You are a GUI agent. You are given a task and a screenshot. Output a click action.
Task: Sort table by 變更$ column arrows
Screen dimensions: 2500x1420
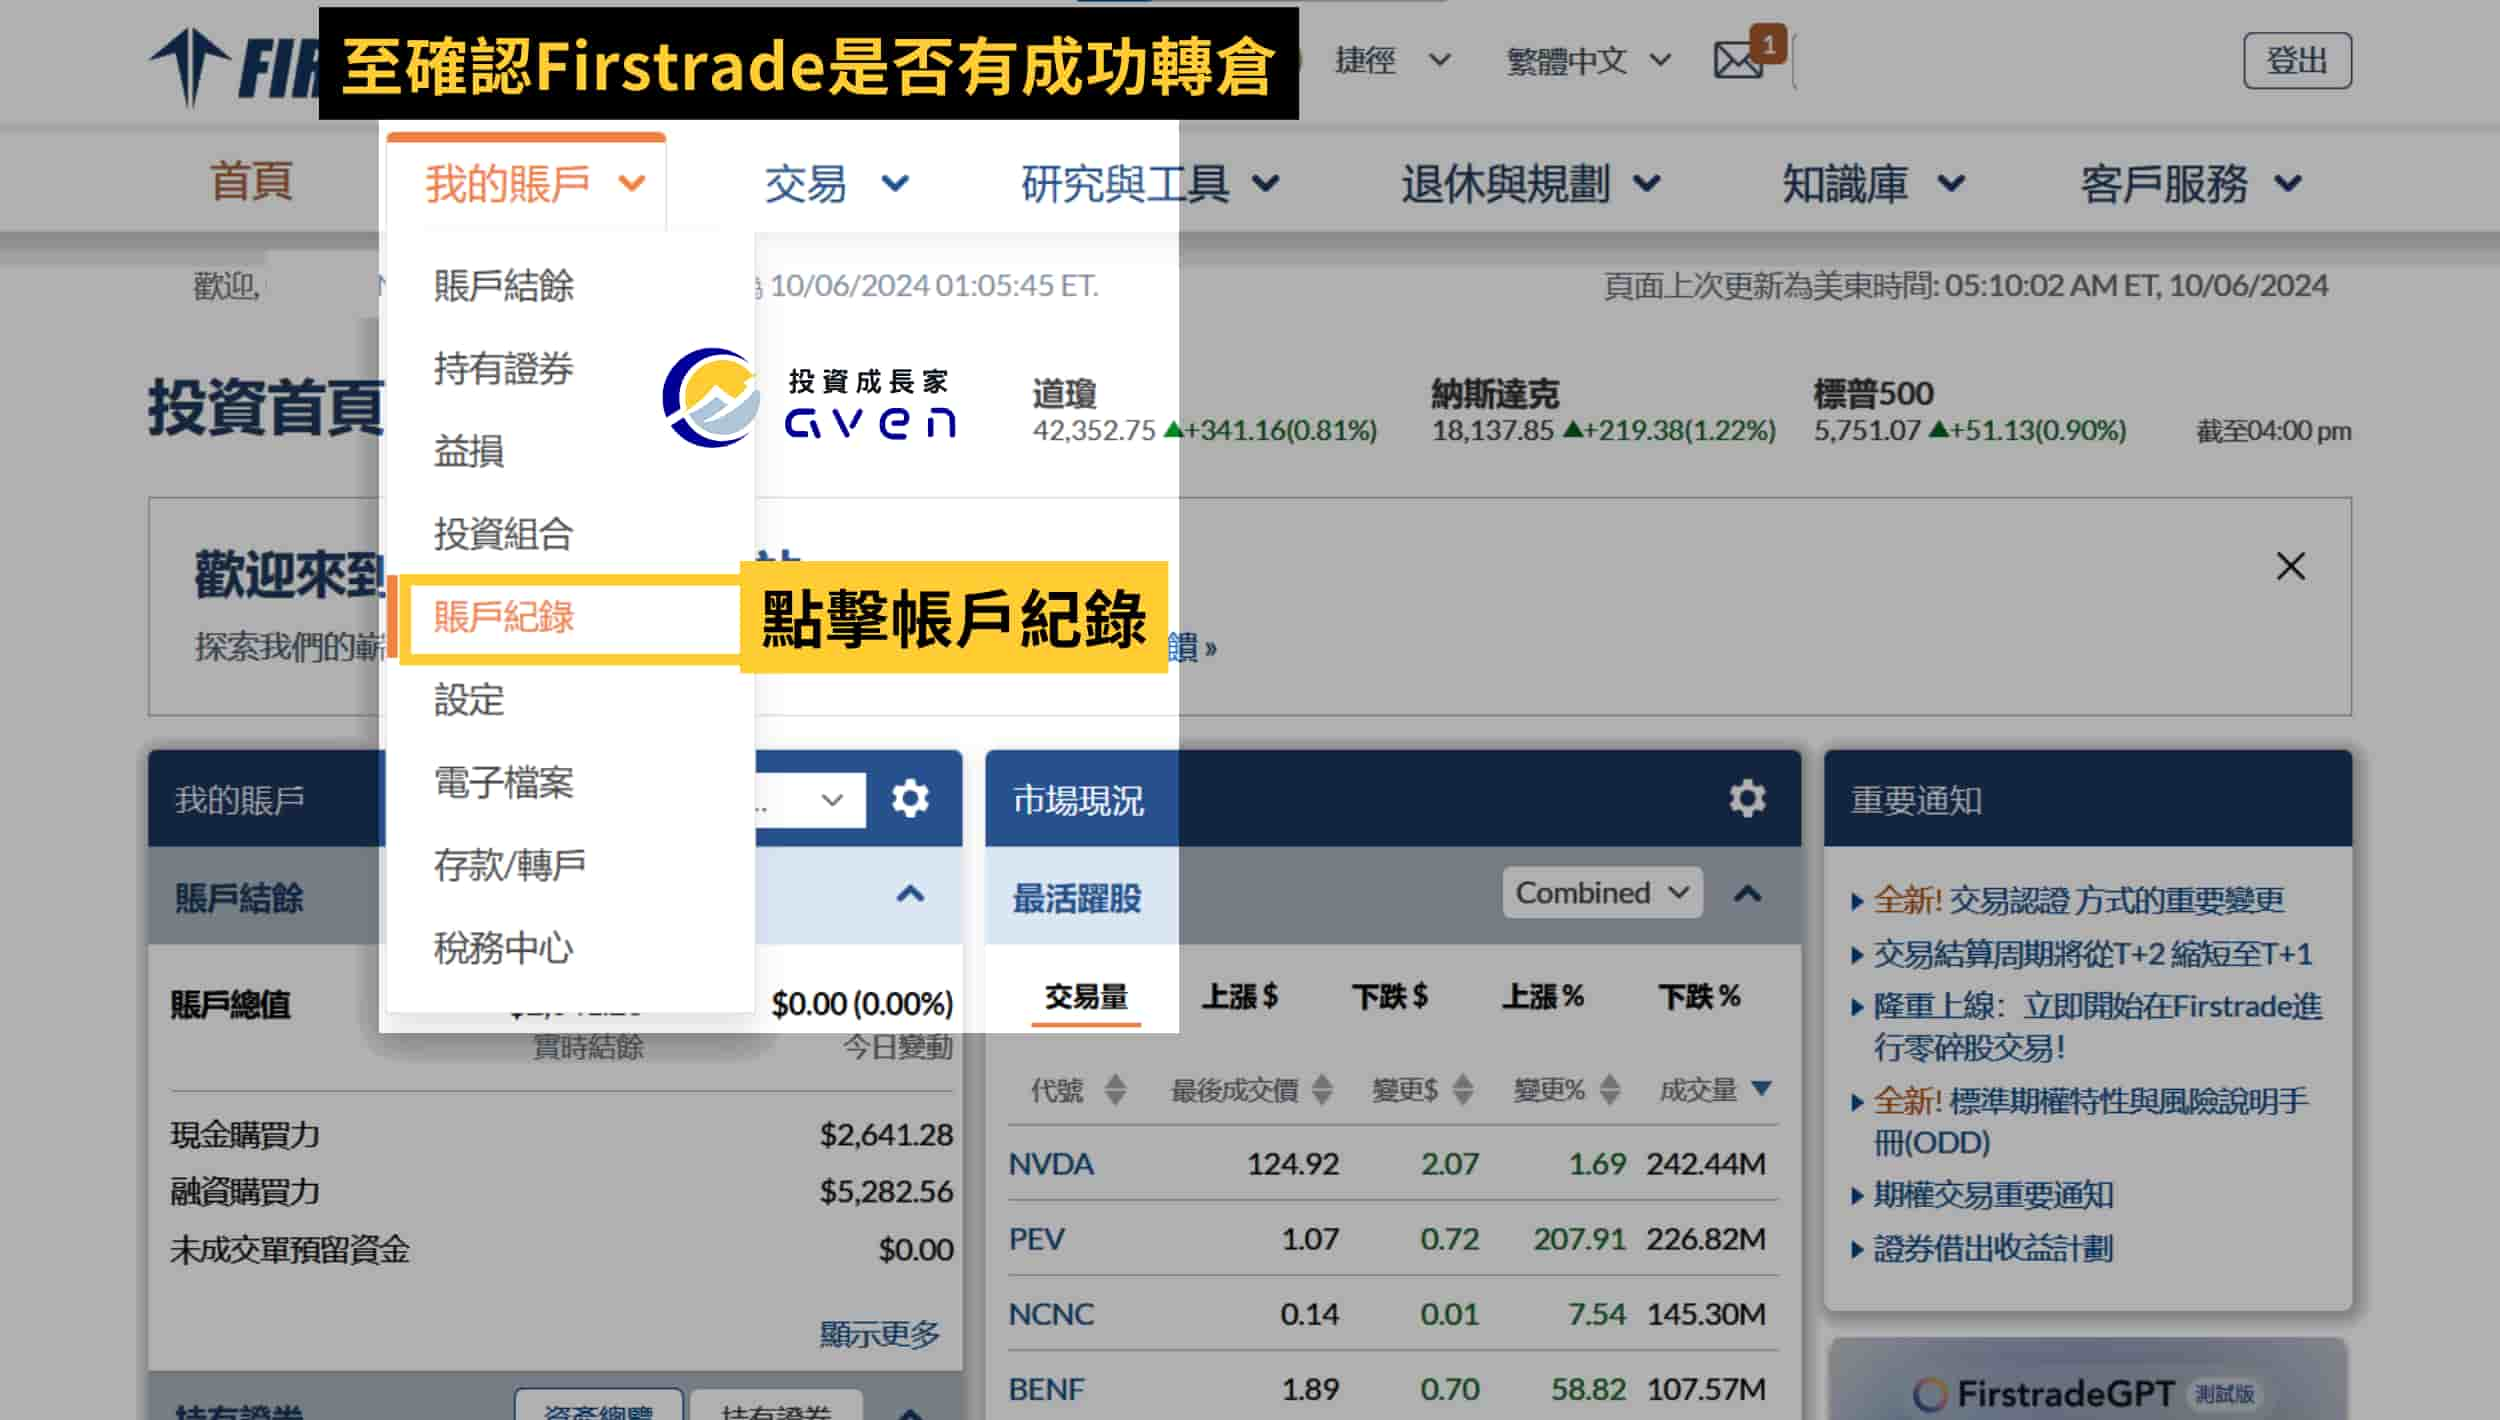pos(1462,1089)
